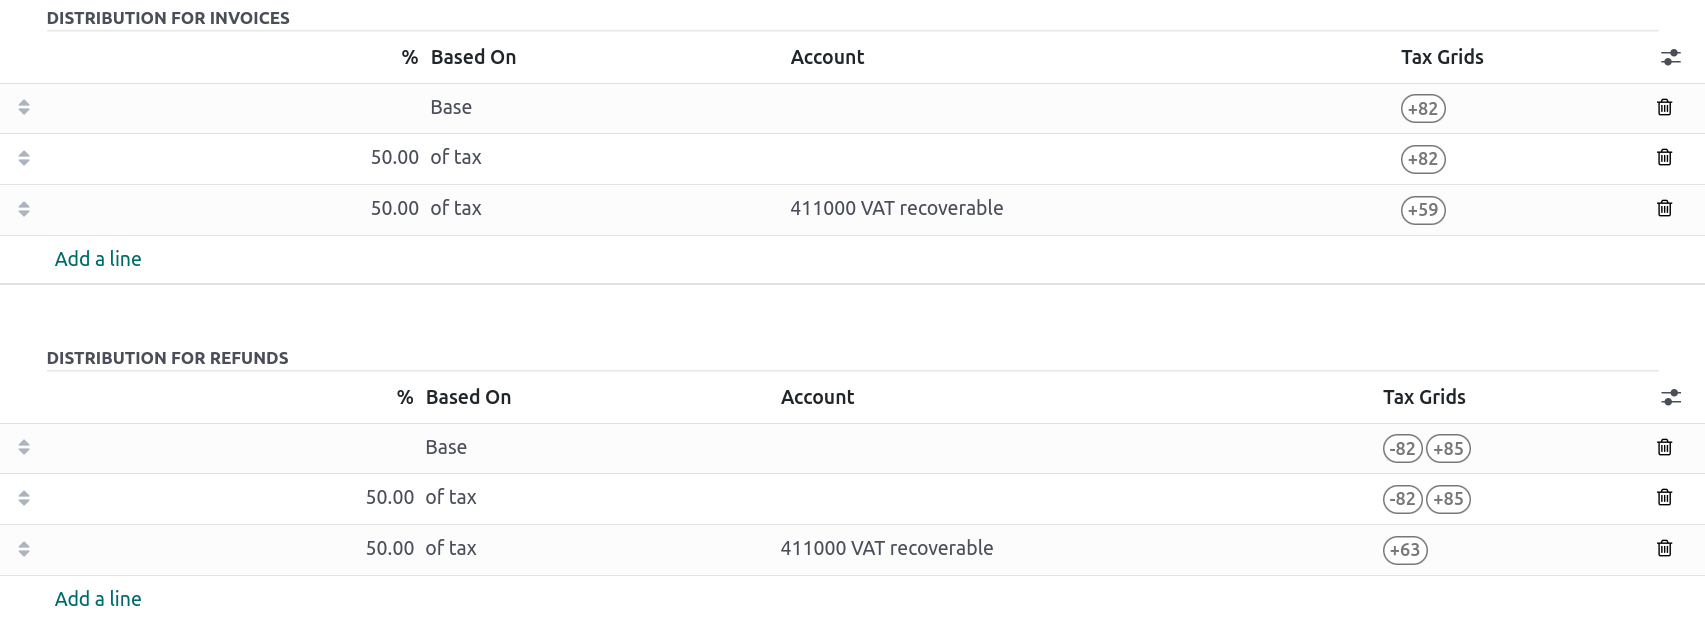Viewport: 1705px width, 619px height.
Task: Select the +59 tax grid tag
Action: tap(1424, 210)
